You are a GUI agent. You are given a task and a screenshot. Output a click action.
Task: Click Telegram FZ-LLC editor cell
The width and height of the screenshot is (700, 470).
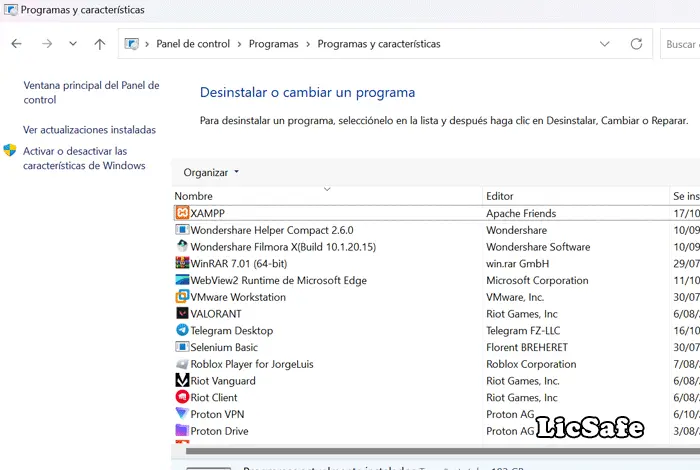(523, 330)
